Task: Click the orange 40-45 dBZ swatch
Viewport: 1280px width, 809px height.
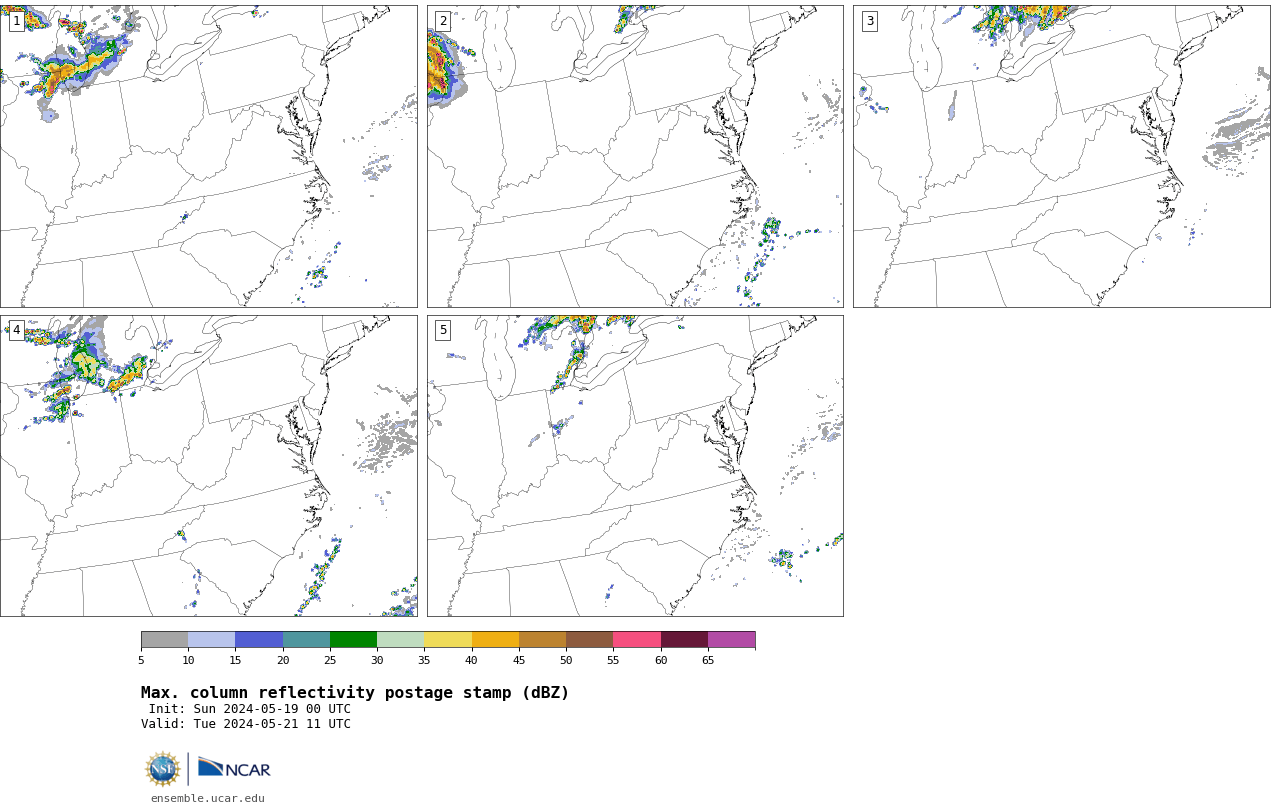Action: click(x=495, y=639)
